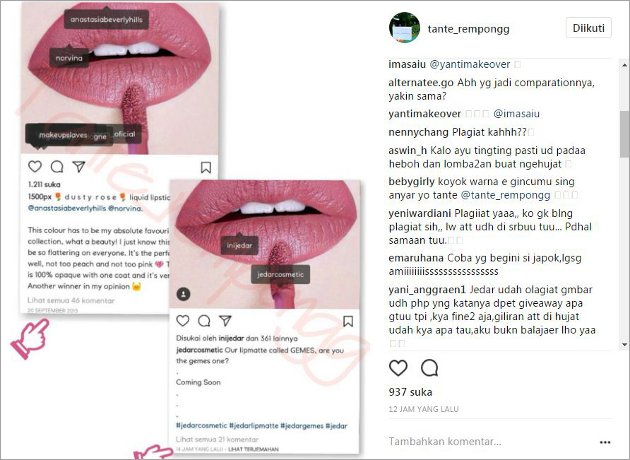Open tante_rempongg profile from the username
The height and width of the screenshot is (460, 630).
(468, 29)
